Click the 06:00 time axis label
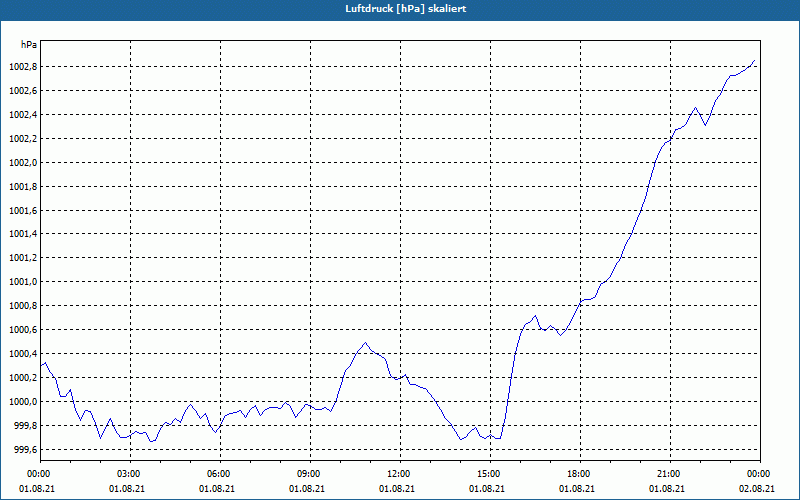The width and height of the screenshot is (800, 500). pos(220,474)
